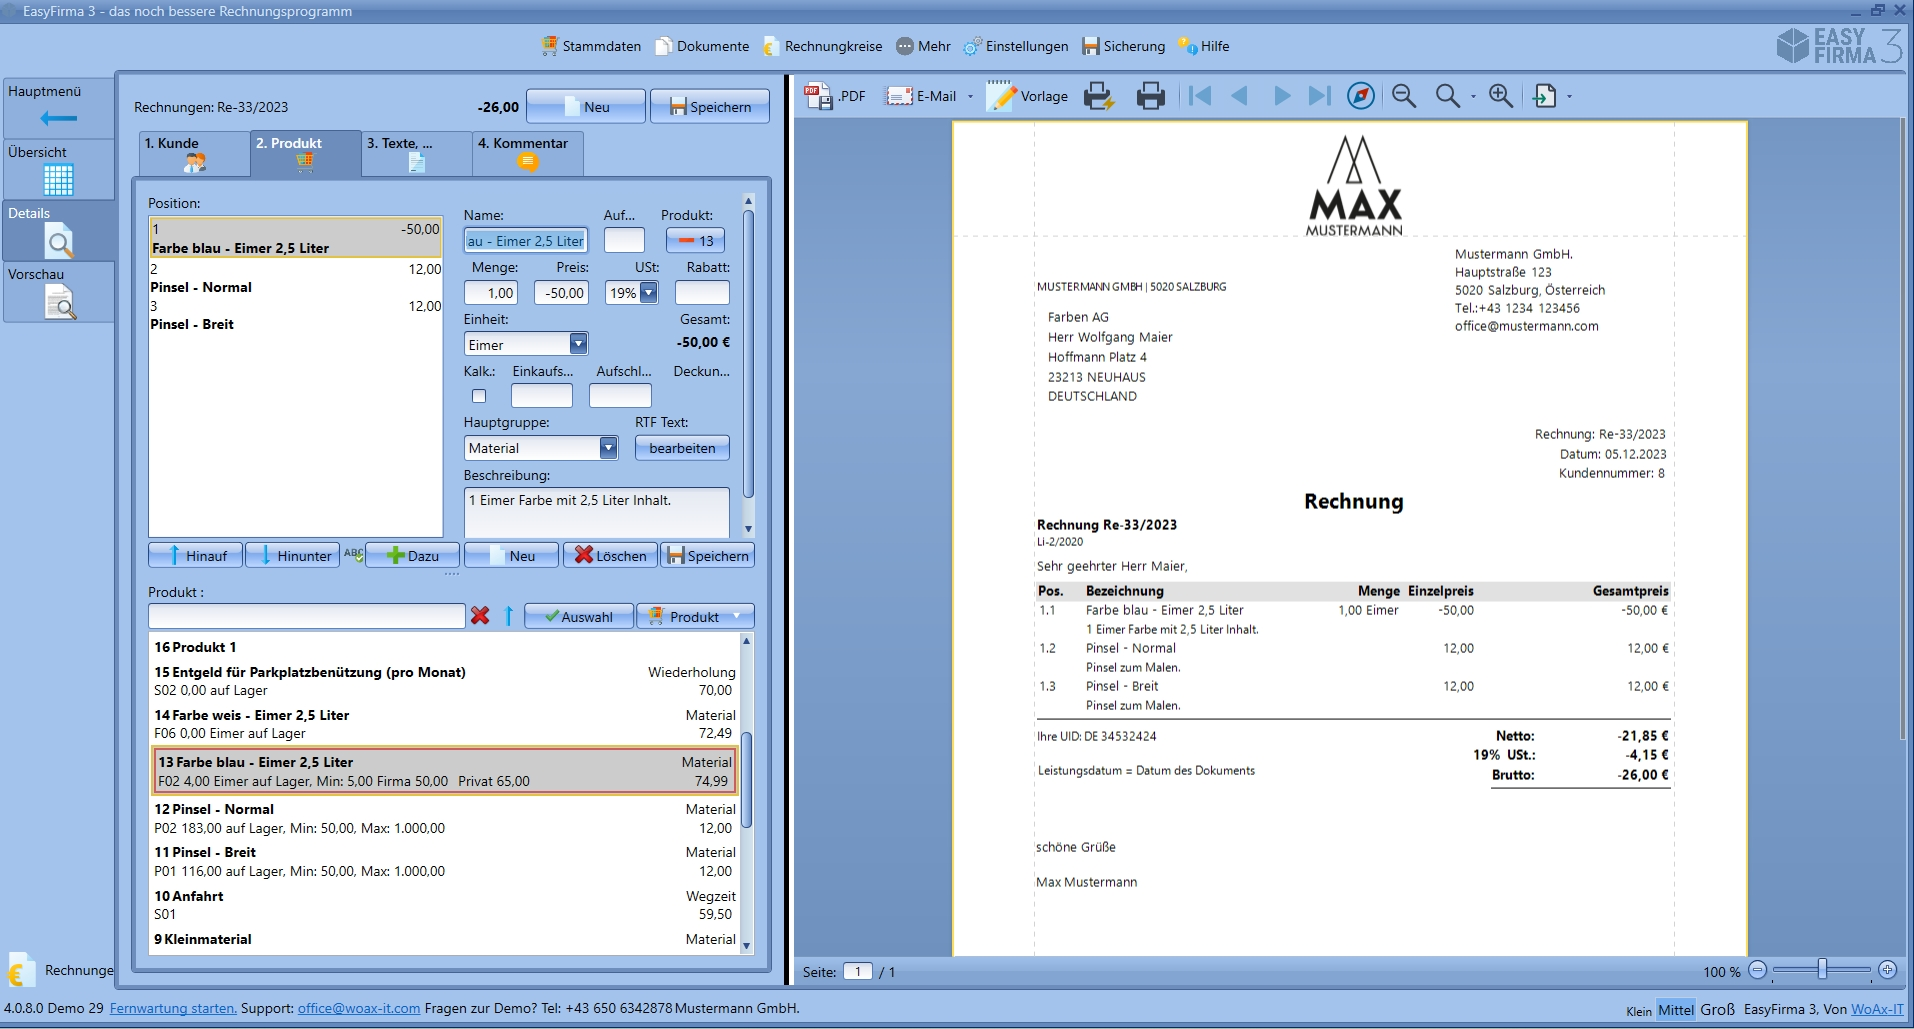Click the zoom slider in preview footer
This screenshot has height=1029, width=1914.
click(x=1822, y=970)
